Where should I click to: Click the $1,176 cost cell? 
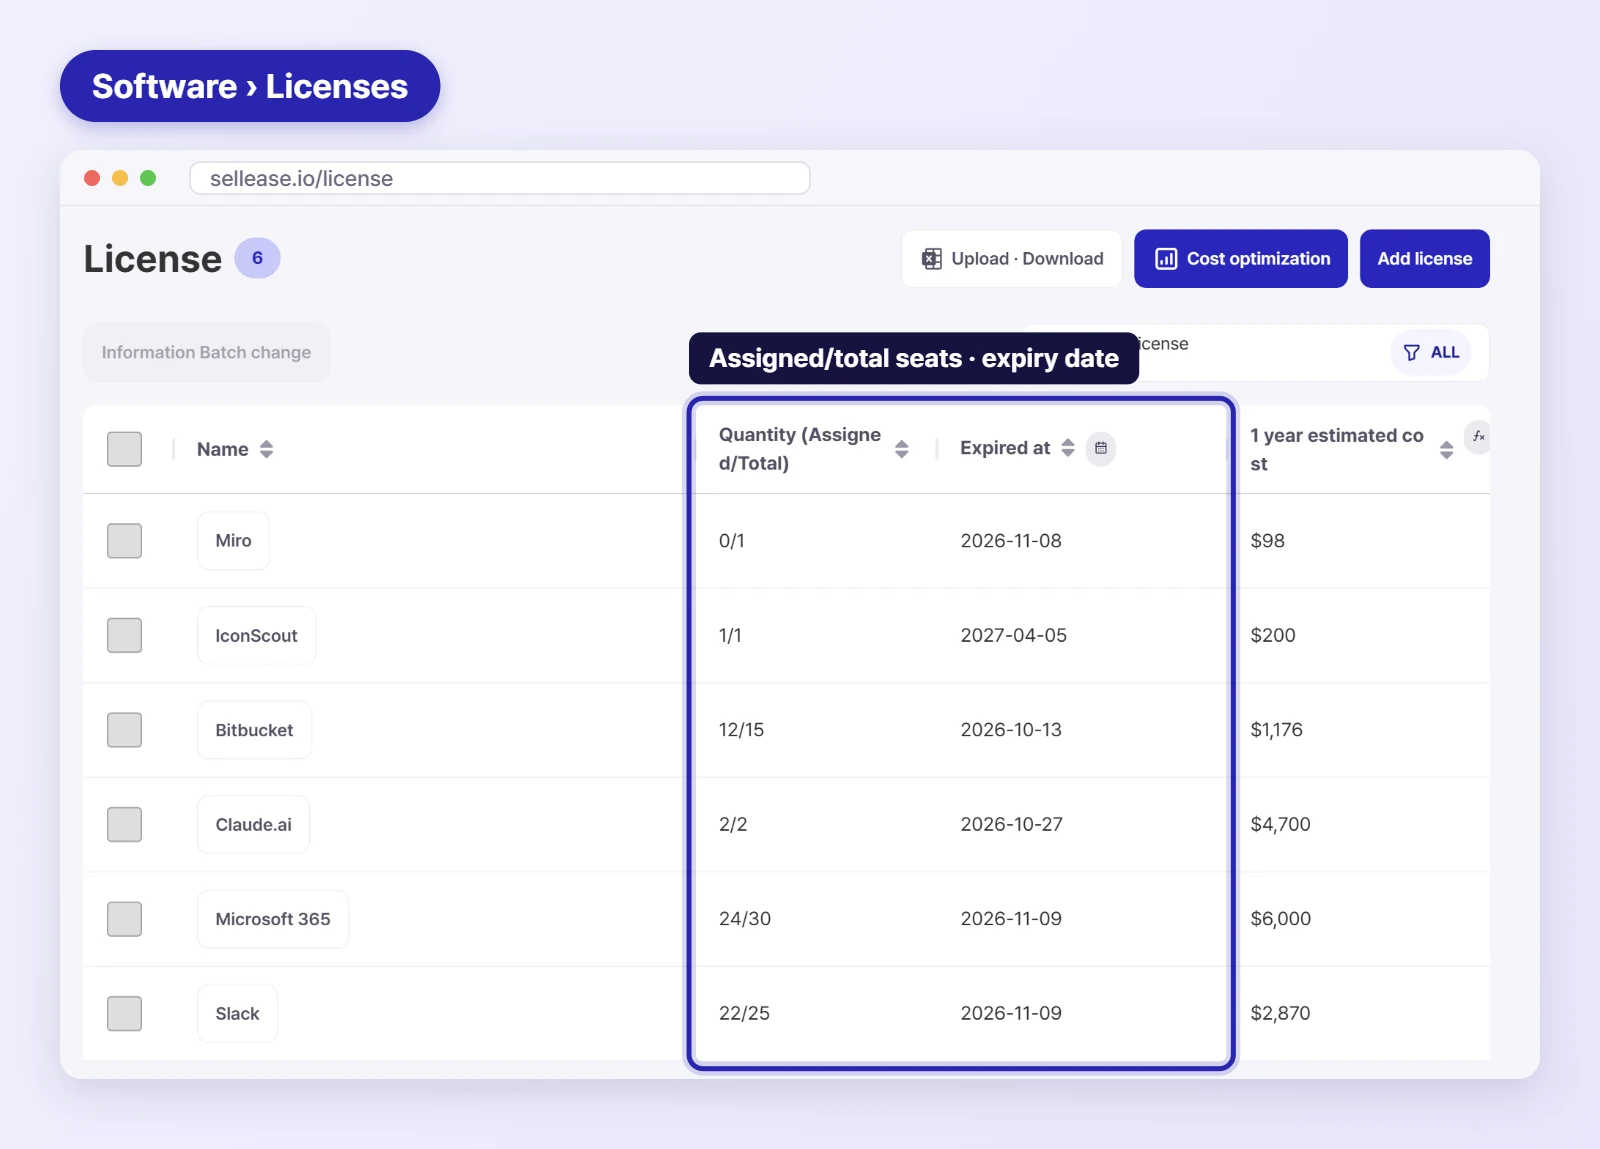[x=1276, y=730]
